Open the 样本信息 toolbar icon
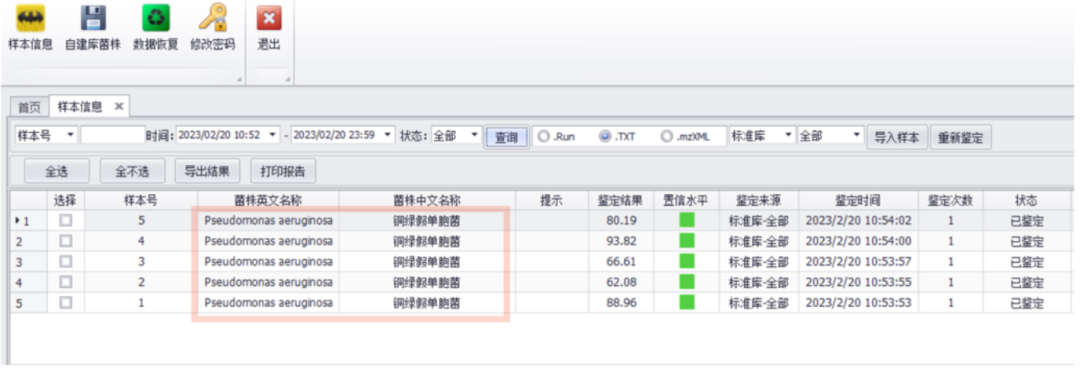1080x369 pixels. [30, 19]
